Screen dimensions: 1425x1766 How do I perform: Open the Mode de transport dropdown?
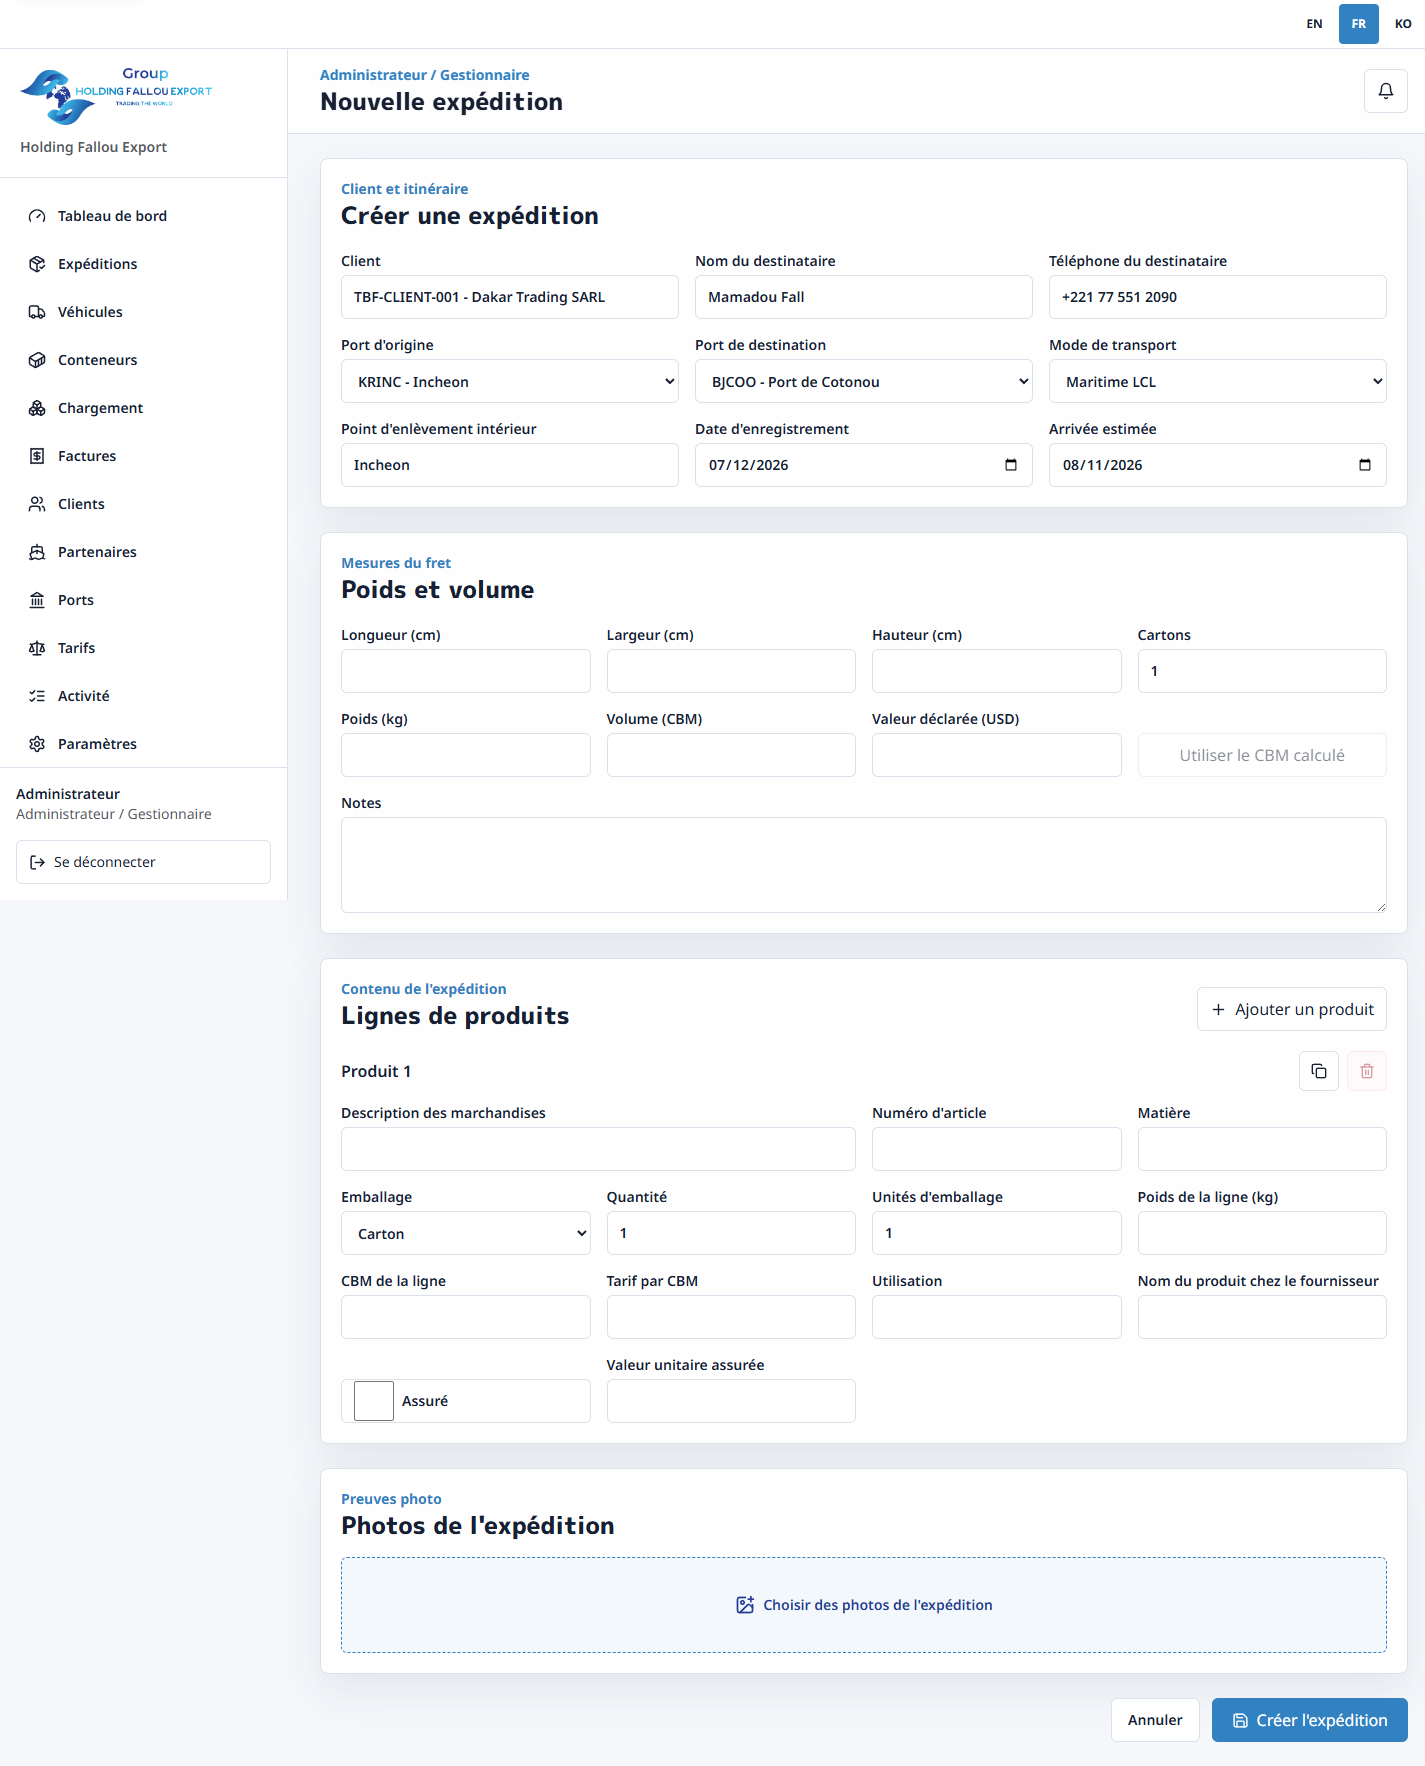[1217, 381]
